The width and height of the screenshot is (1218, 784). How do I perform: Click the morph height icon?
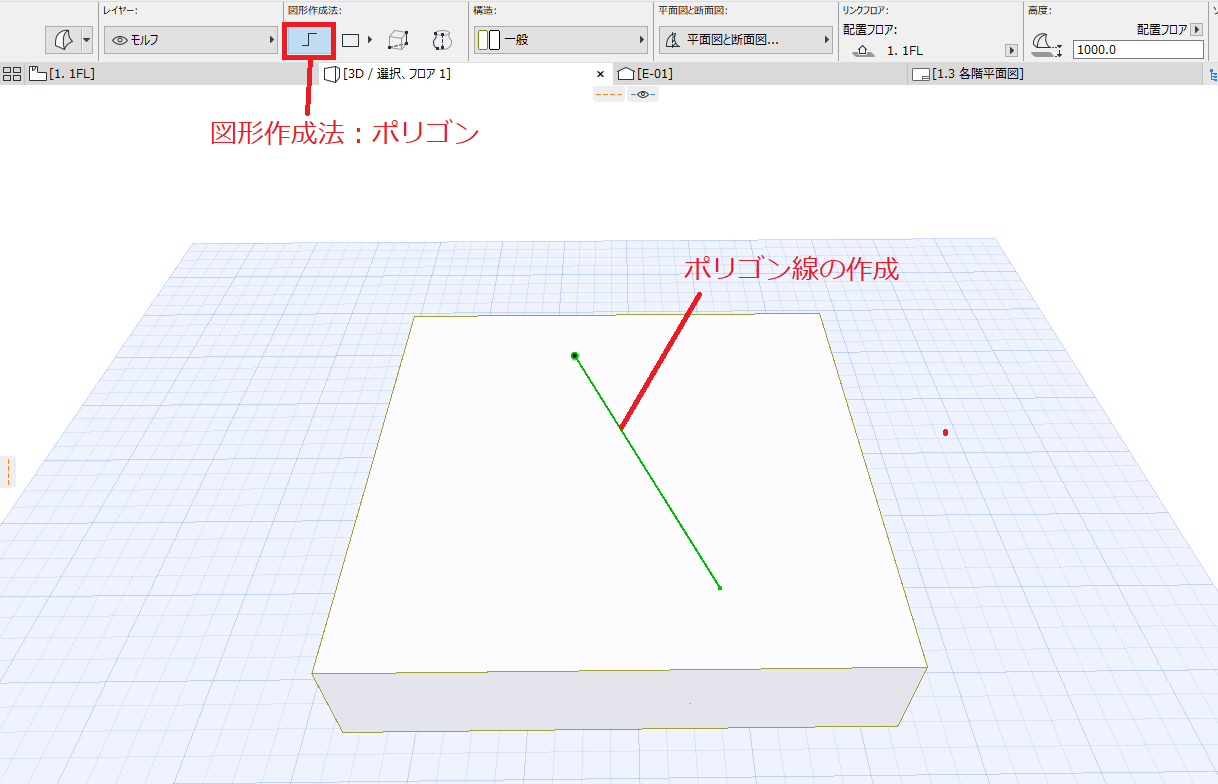pyautogui.click(x=1047, y=46)
